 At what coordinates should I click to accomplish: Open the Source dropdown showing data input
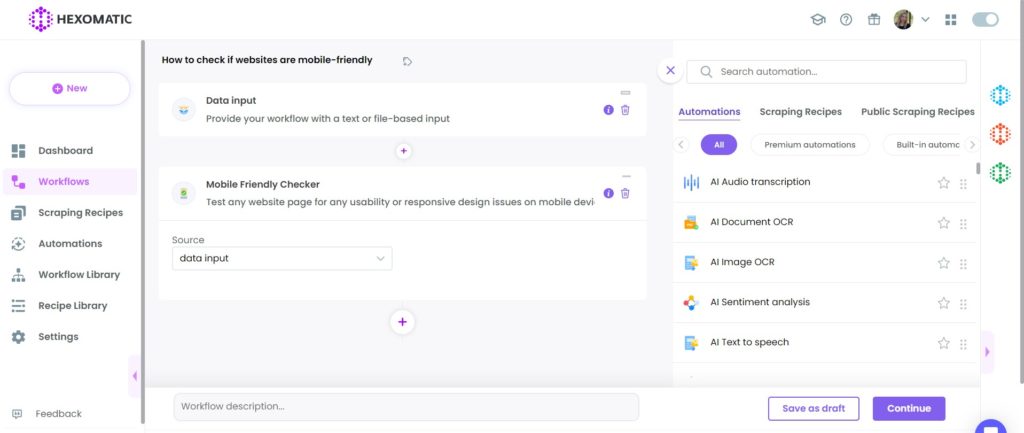tap(282, 258)
